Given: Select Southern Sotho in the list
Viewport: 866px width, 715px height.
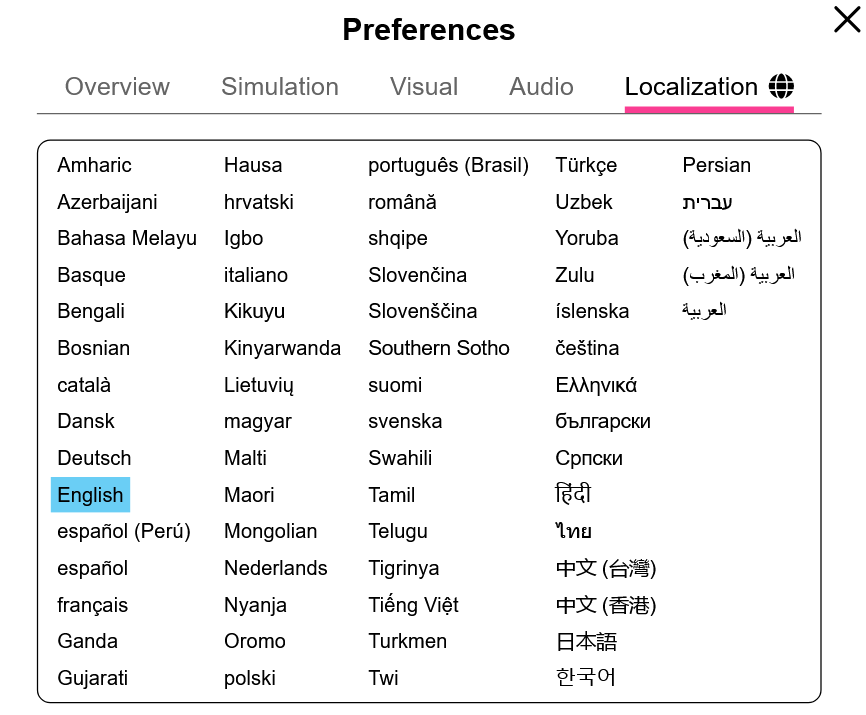Looking at the screenshot, I should pyautogui.click(x=439, y=348).
